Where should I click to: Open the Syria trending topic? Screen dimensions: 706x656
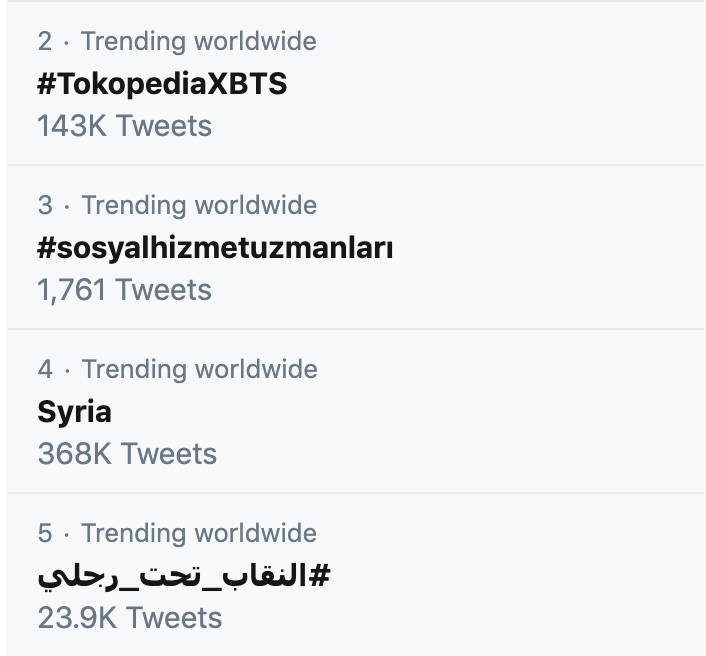74,412
